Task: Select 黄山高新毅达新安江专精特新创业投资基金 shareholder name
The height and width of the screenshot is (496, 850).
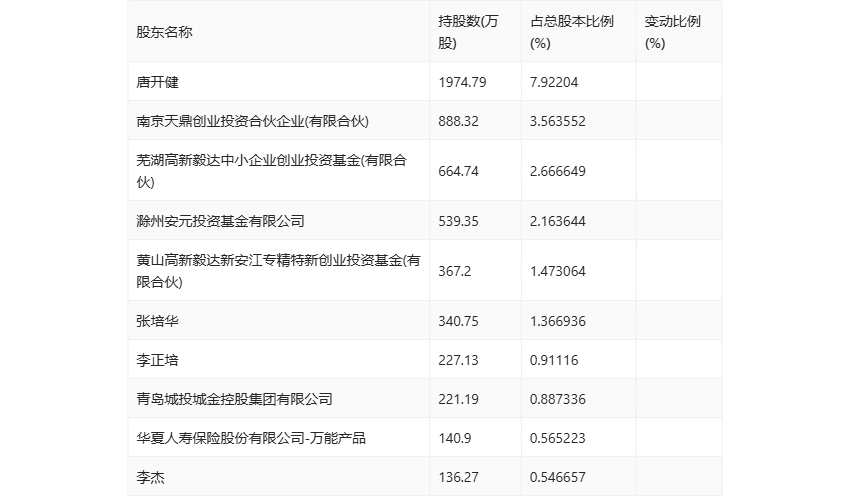Action: pos(278,271)
